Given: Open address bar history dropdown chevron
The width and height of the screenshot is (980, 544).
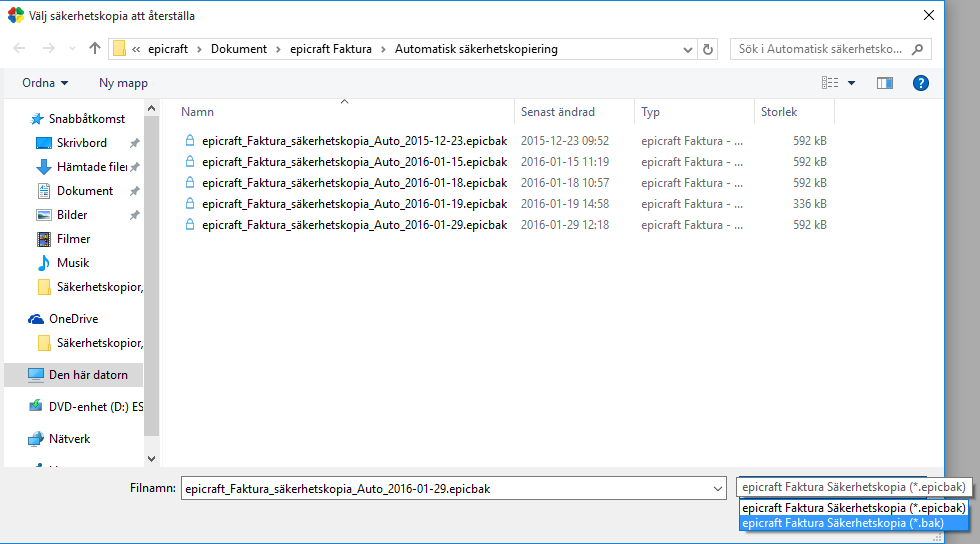Looking at the screenshot, I should point(688,49).
